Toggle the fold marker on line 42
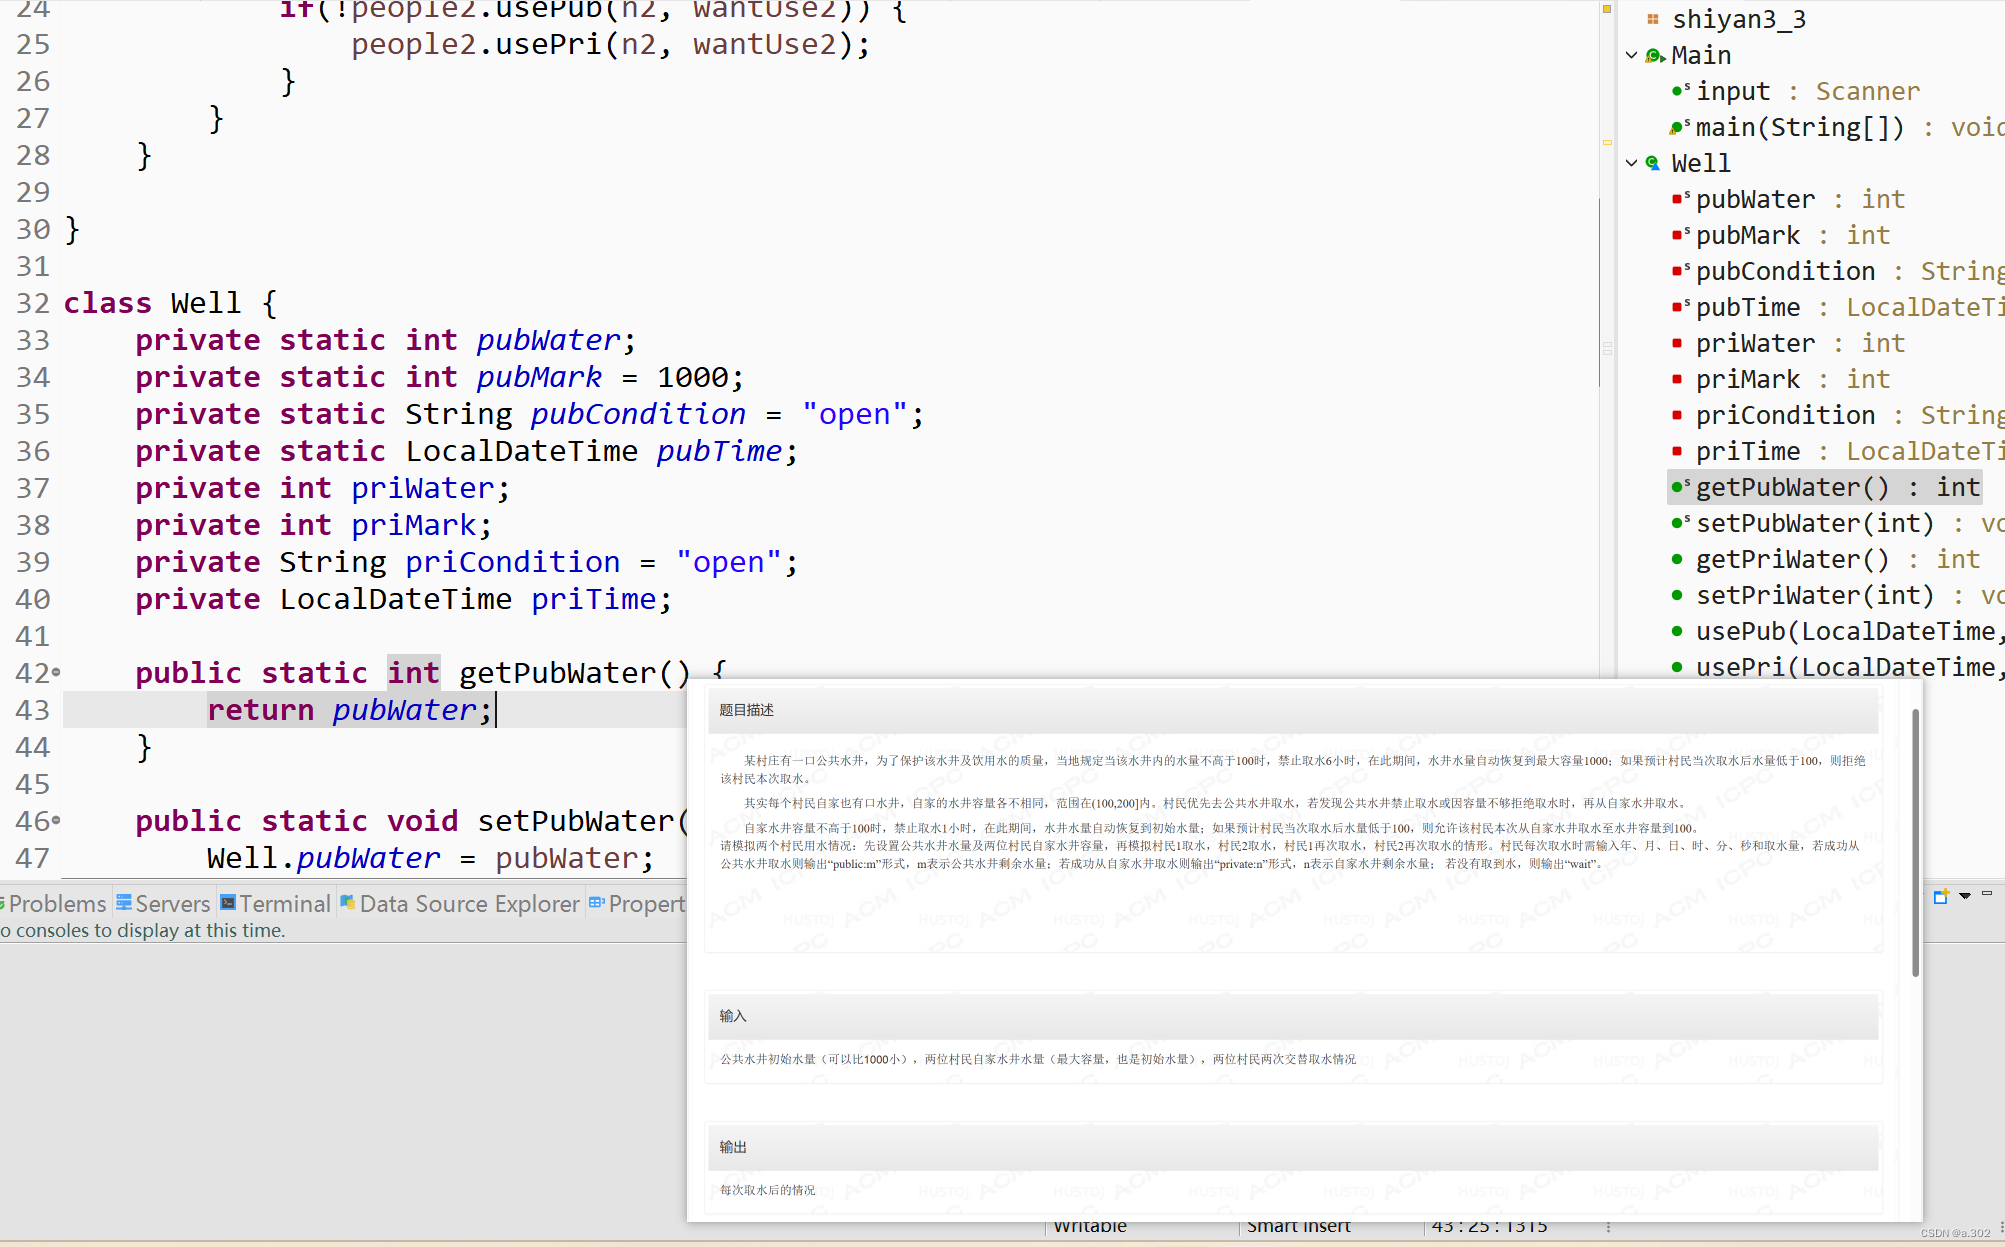2005x1247 pixels. pos(56,673)
